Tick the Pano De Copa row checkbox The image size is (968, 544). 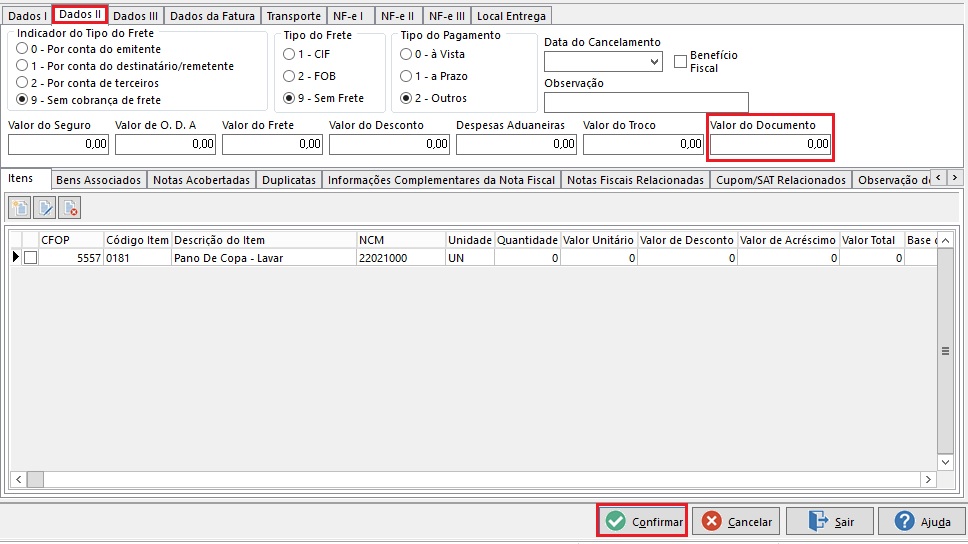(x=30, y=258)
